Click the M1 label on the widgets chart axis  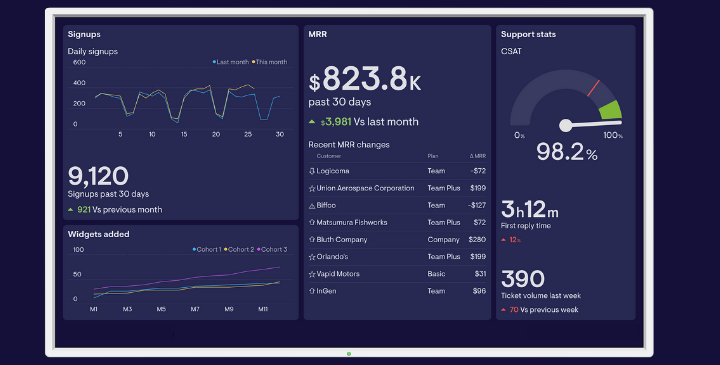(94, 309)
